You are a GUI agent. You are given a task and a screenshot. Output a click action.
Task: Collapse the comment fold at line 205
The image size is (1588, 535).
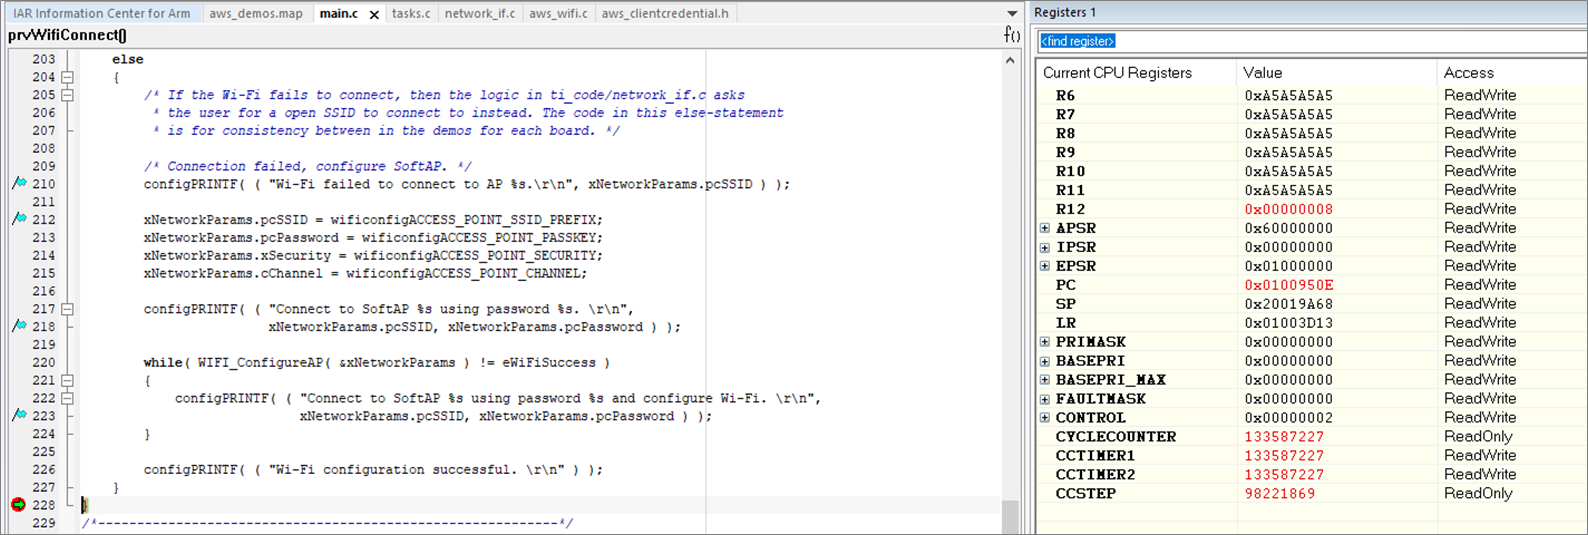(67, 95)
